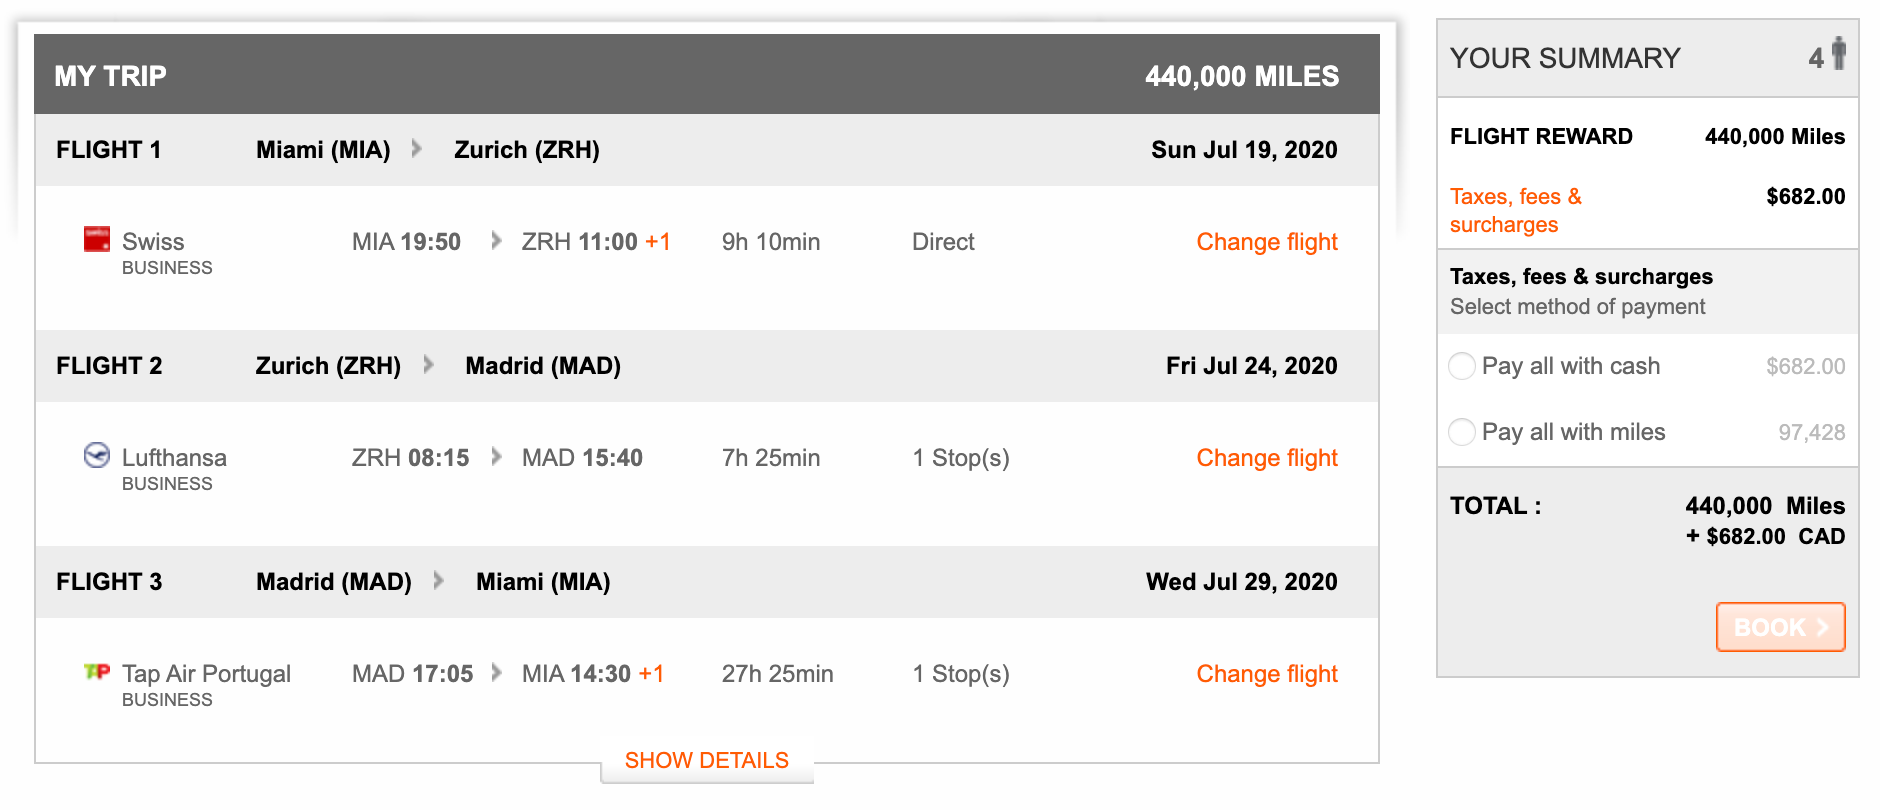Click the Tap Air Portugal logo icon
The image size is (1880, 810).
tap(97, 671)
